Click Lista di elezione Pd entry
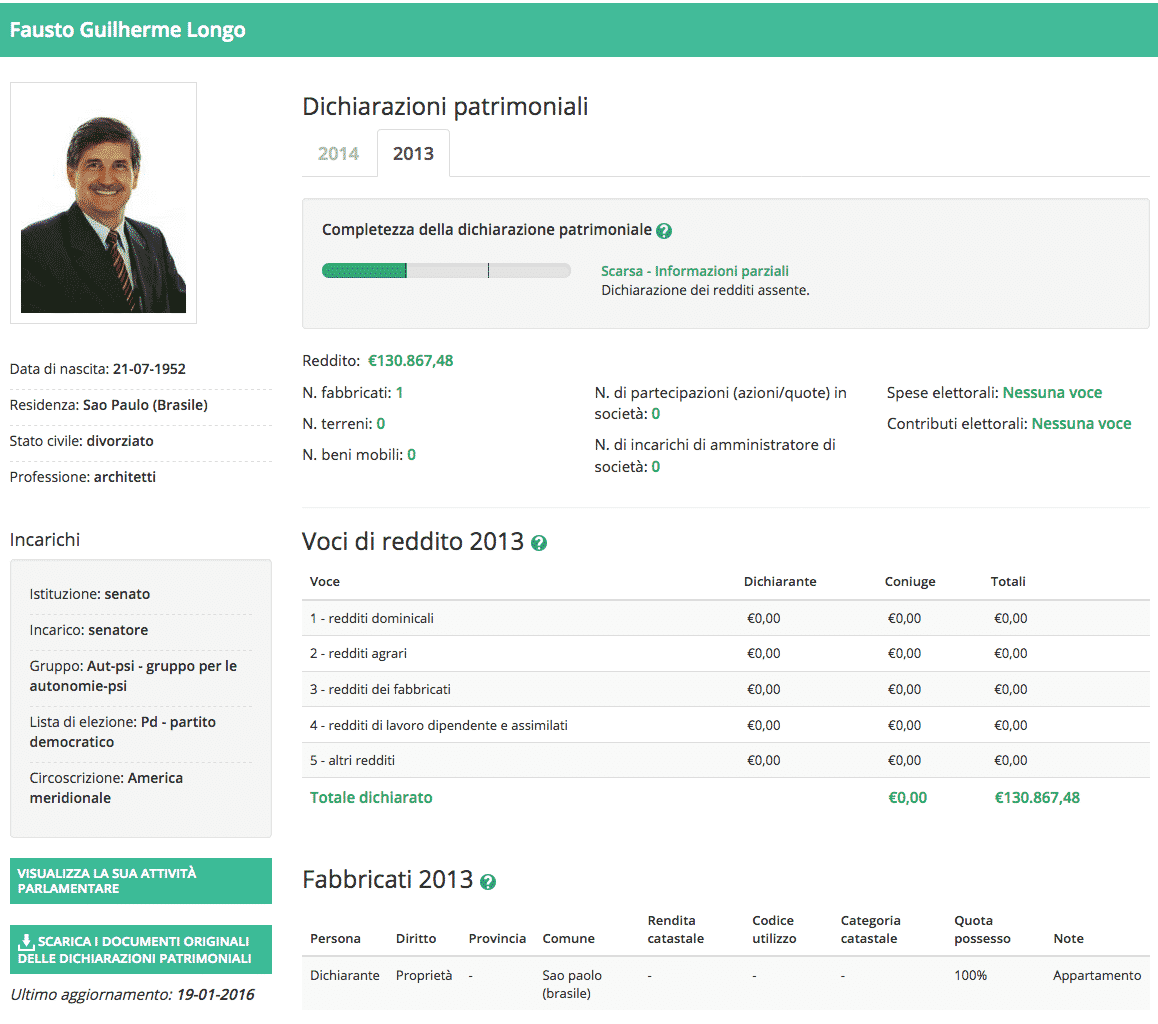 [123, 732]
